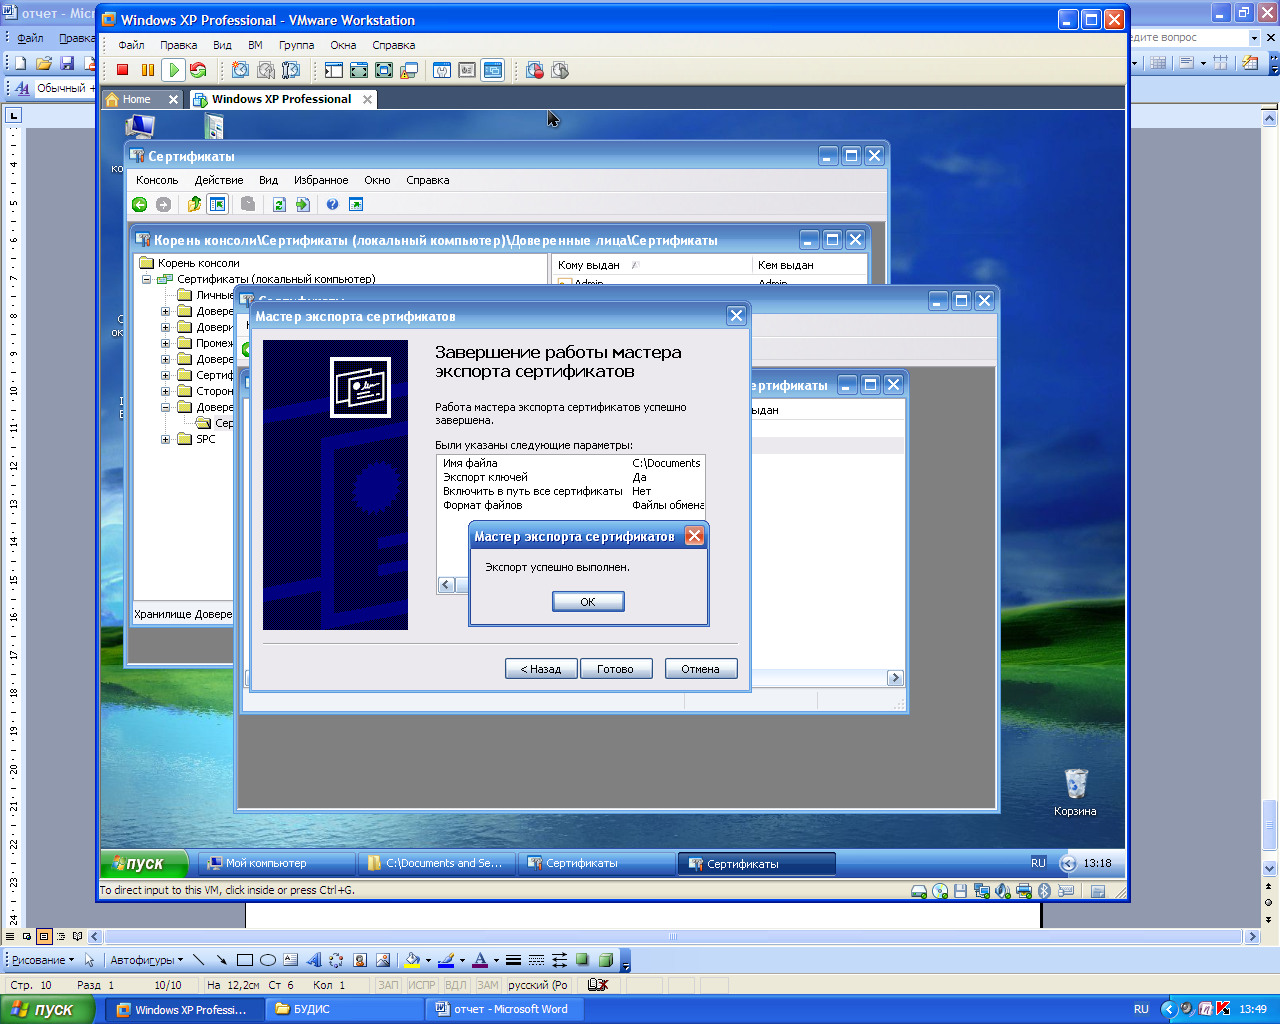This screenshot has width=1280, height=1024.
Task: Click the green Back arrow in Сертификаты console
Action: tap(140, 204)
